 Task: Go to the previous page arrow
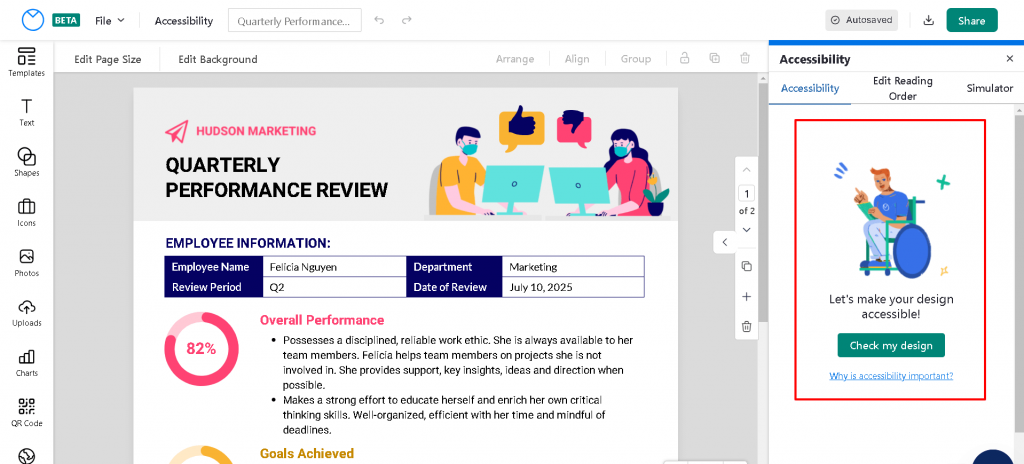click(746, 170)
